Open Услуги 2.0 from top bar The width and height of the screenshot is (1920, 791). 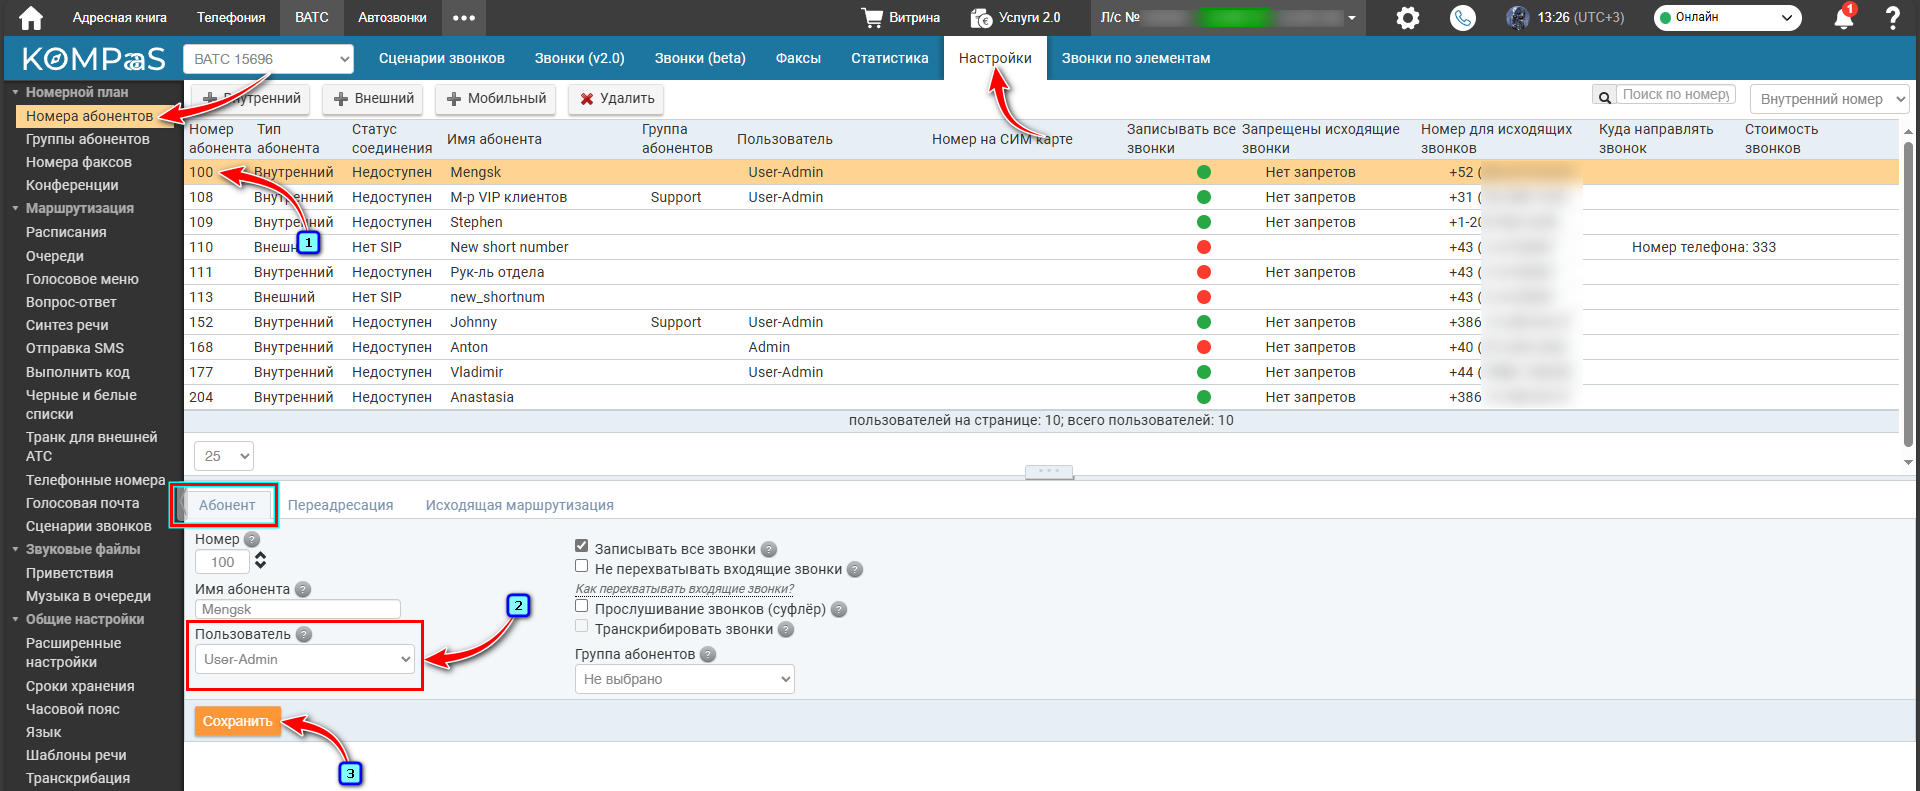coord(1016,17)
